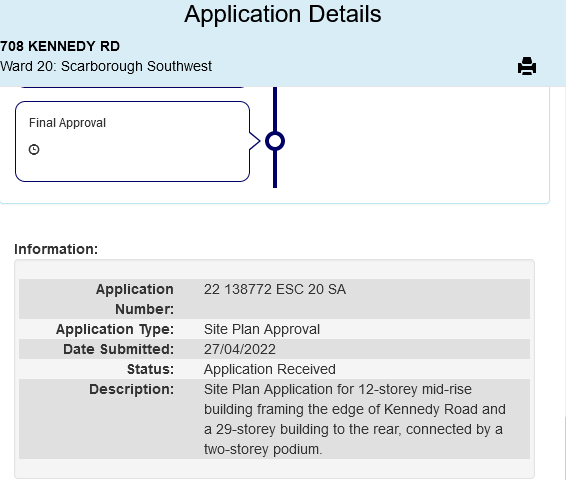Click the Application Received status value
This screenshot has width=566, height=480.
coord(270,369)
